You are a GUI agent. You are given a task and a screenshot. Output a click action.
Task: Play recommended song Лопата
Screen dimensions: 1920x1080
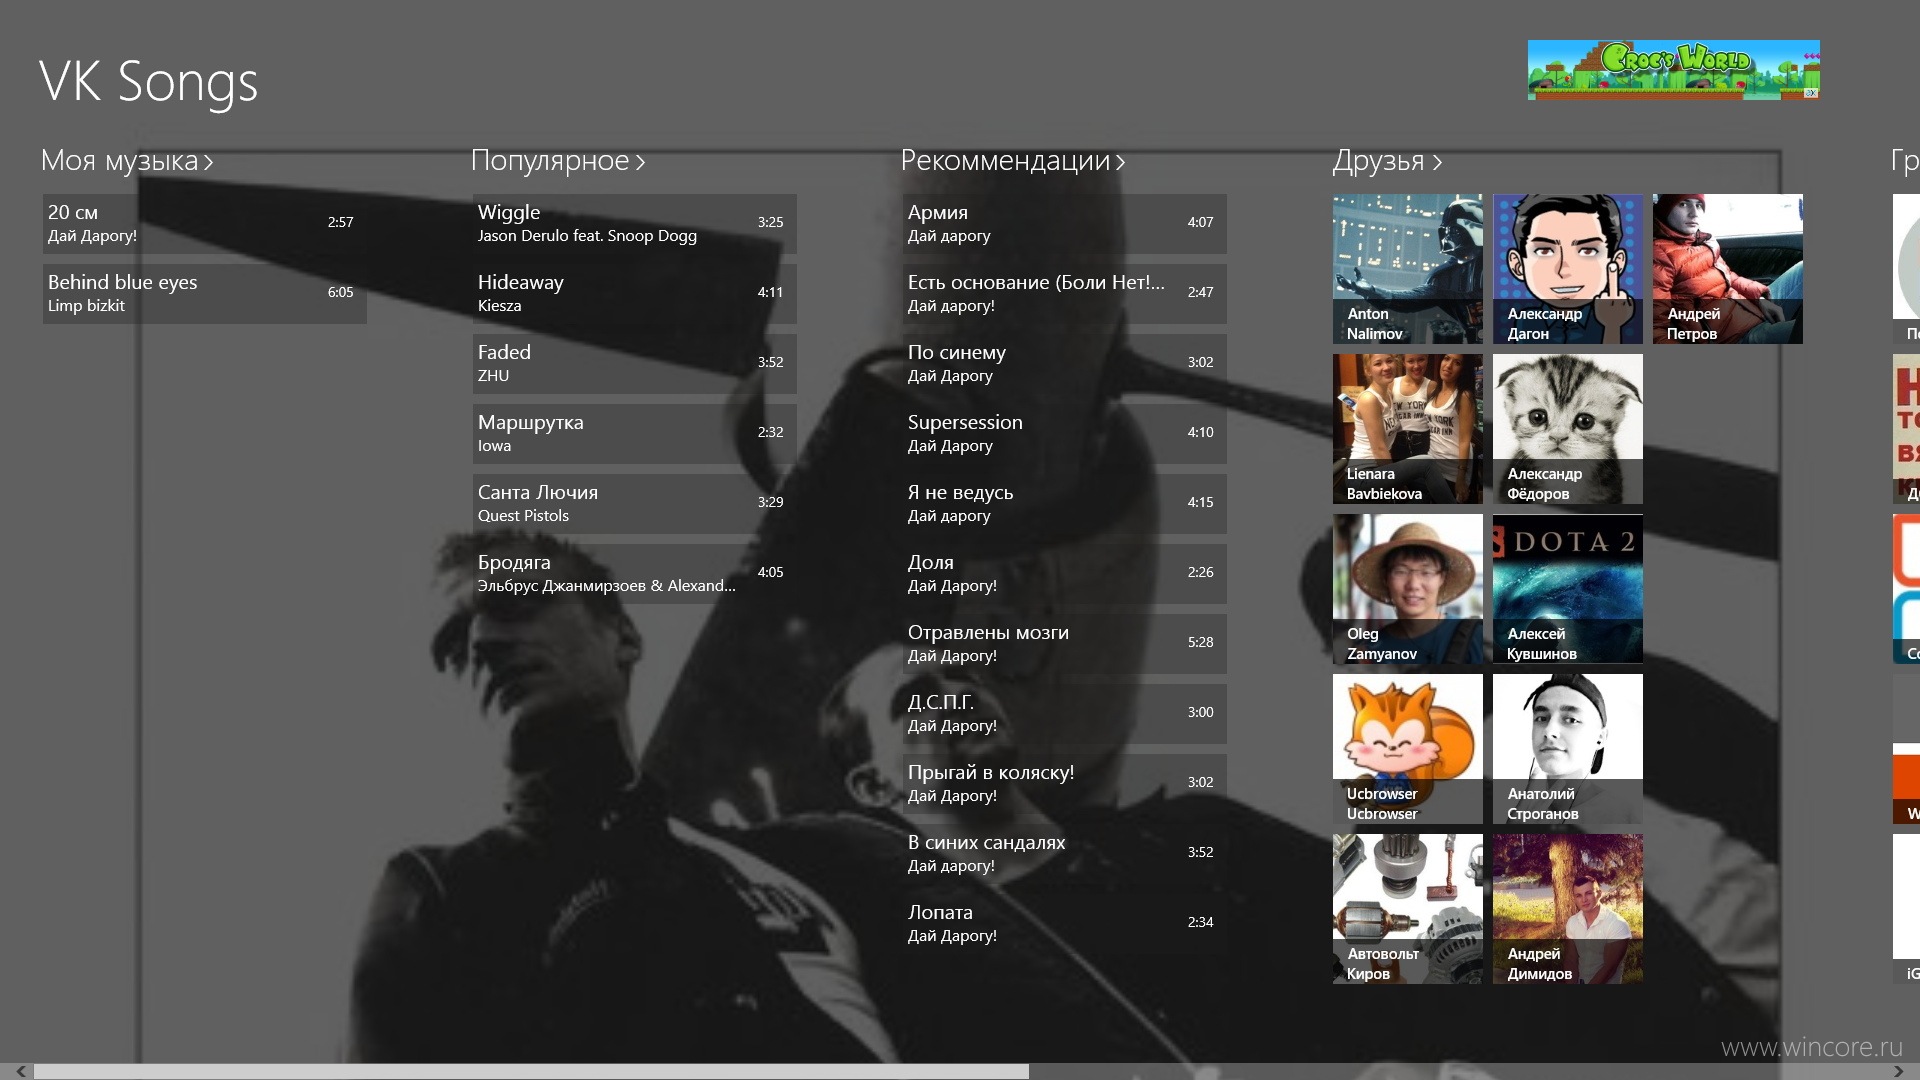[1064, 923]
